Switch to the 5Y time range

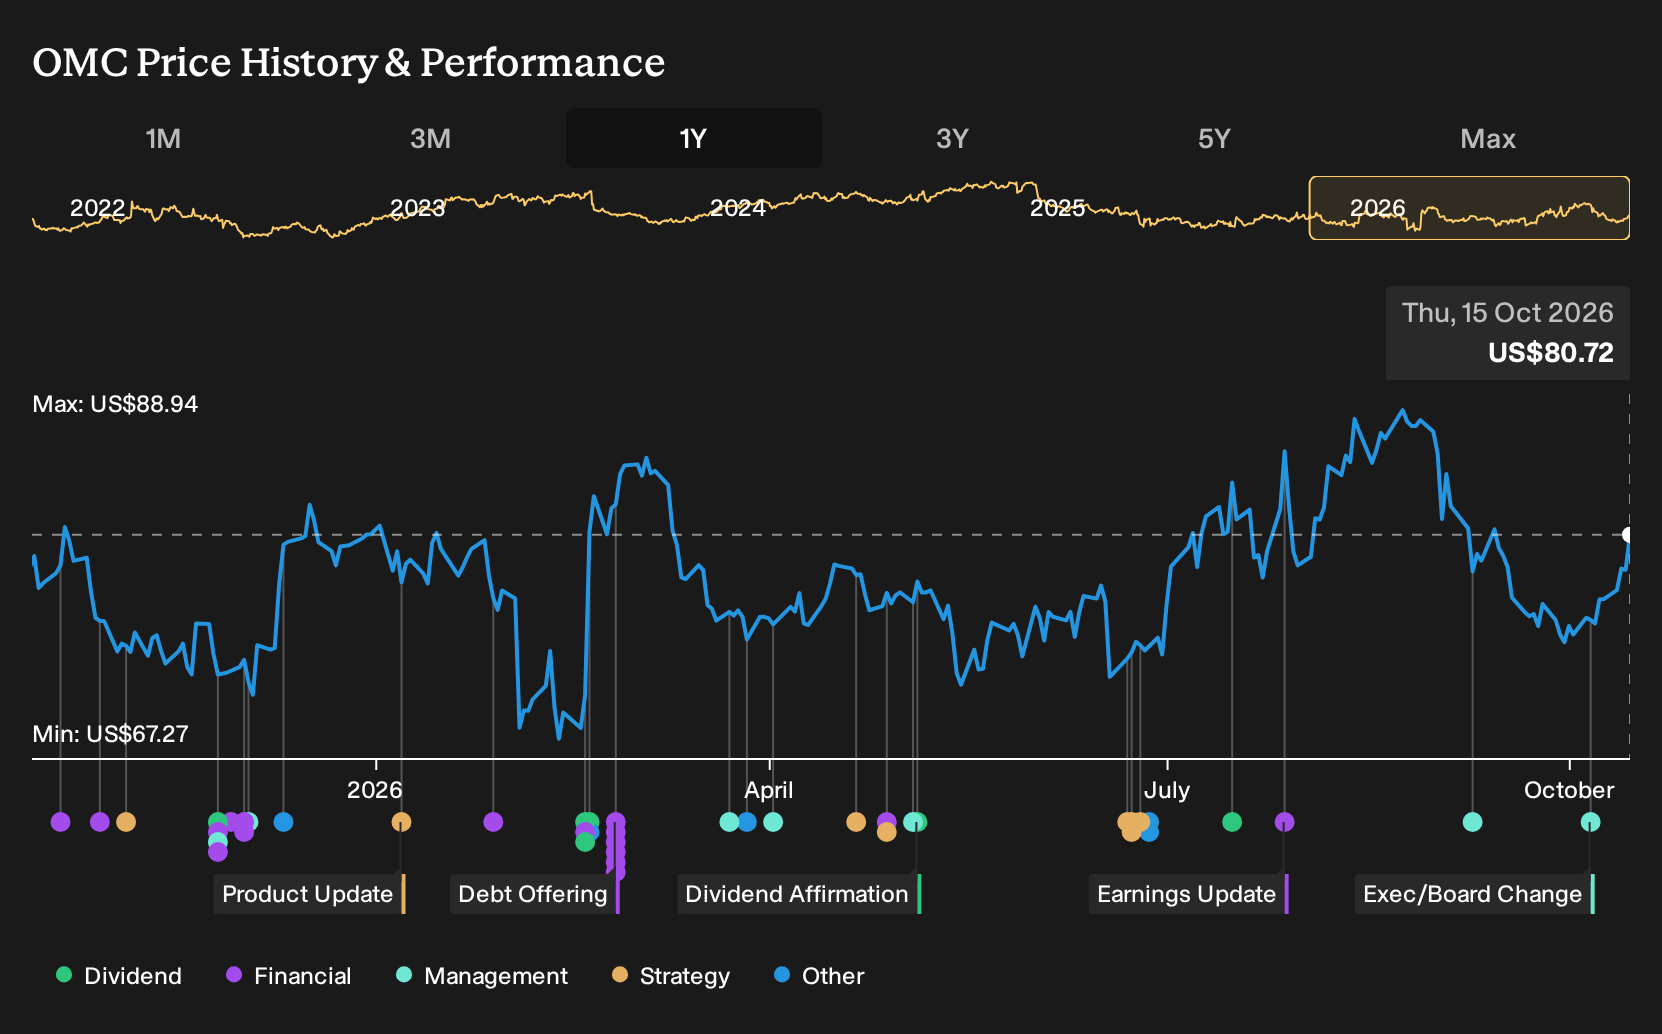[1214, 138]
